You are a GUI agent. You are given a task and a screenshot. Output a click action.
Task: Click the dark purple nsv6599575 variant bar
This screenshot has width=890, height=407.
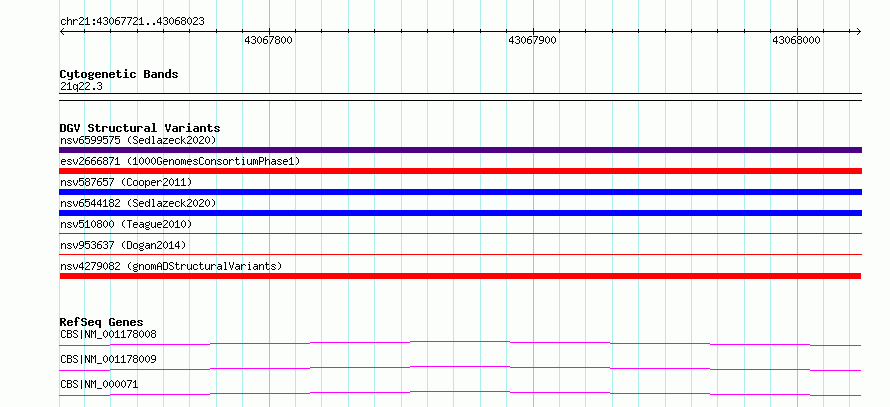coord(460,150)
